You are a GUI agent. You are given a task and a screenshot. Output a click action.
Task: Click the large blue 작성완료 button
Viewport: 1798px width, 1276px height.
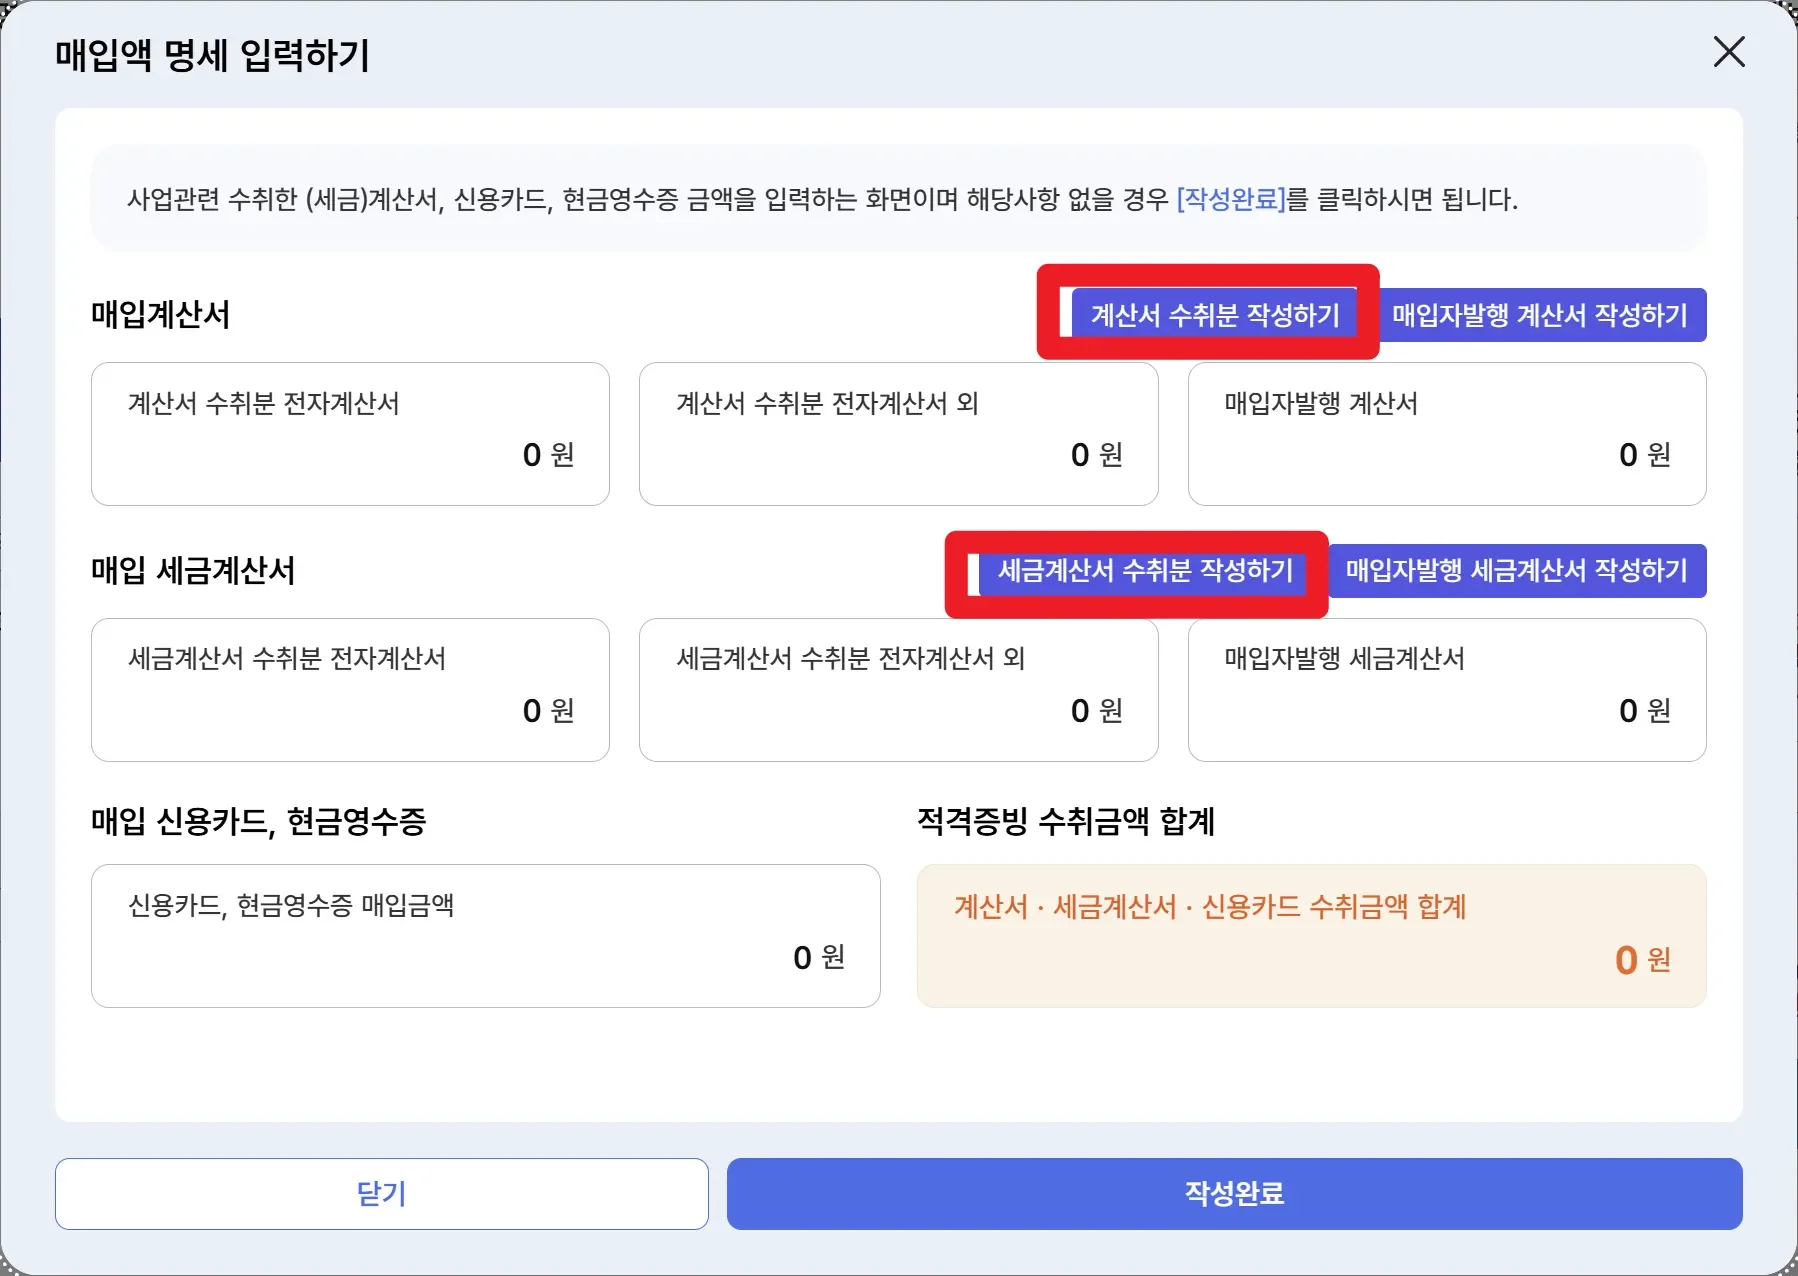point(1234,1193)
